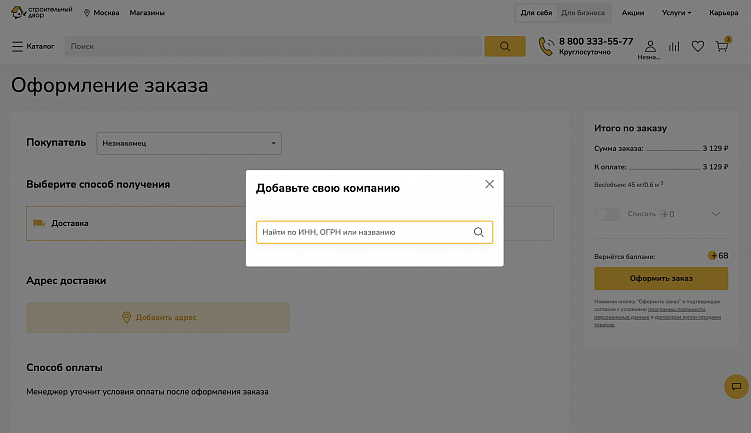Open the product comparison bars icon
The image size is (751, 433).
(x=674, y=46)
